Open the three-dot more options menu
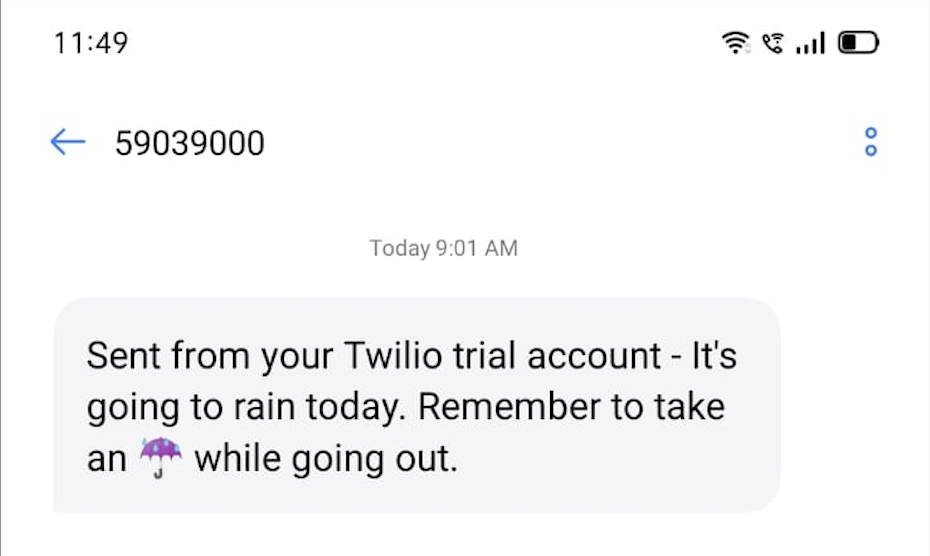Image resolution: width=930 pixels, height=556 pixels. (x=870, y=142)
